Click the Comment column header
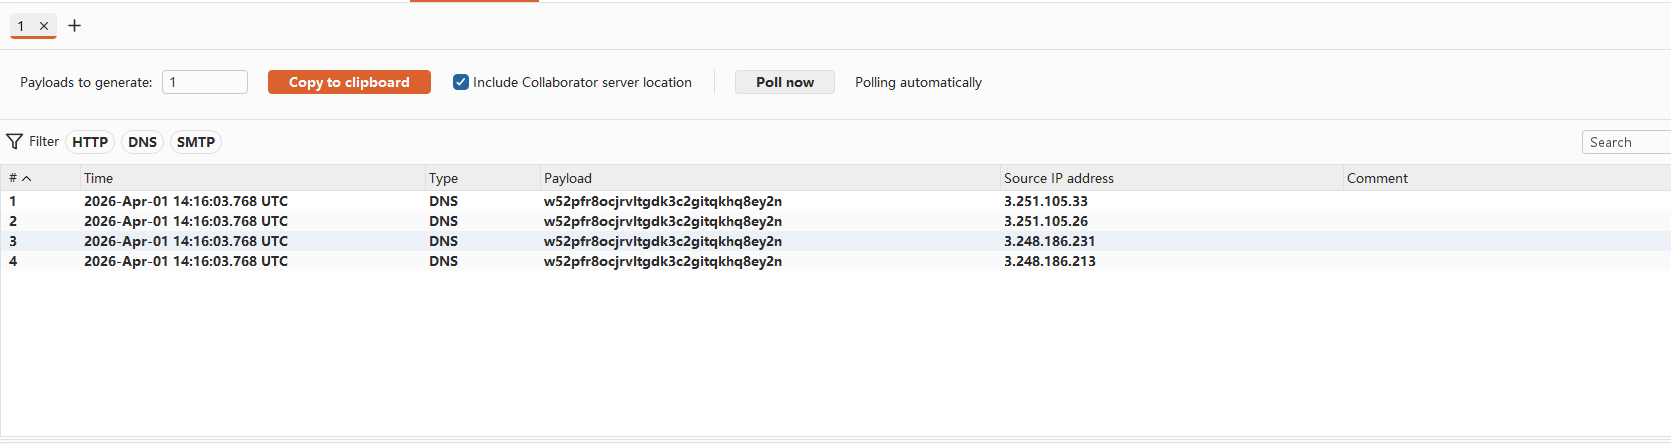The width and height of the screenshot is (1671, 444). coord(1377,178)
